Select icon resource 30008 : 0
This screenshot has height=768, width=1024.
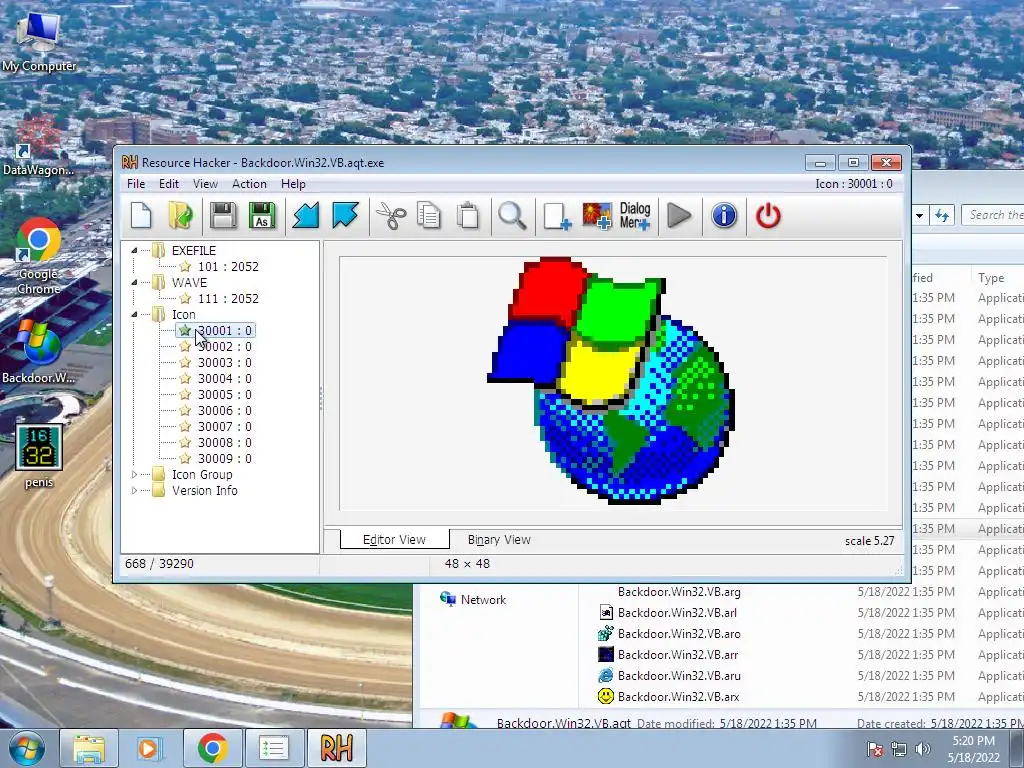point(225,443)
